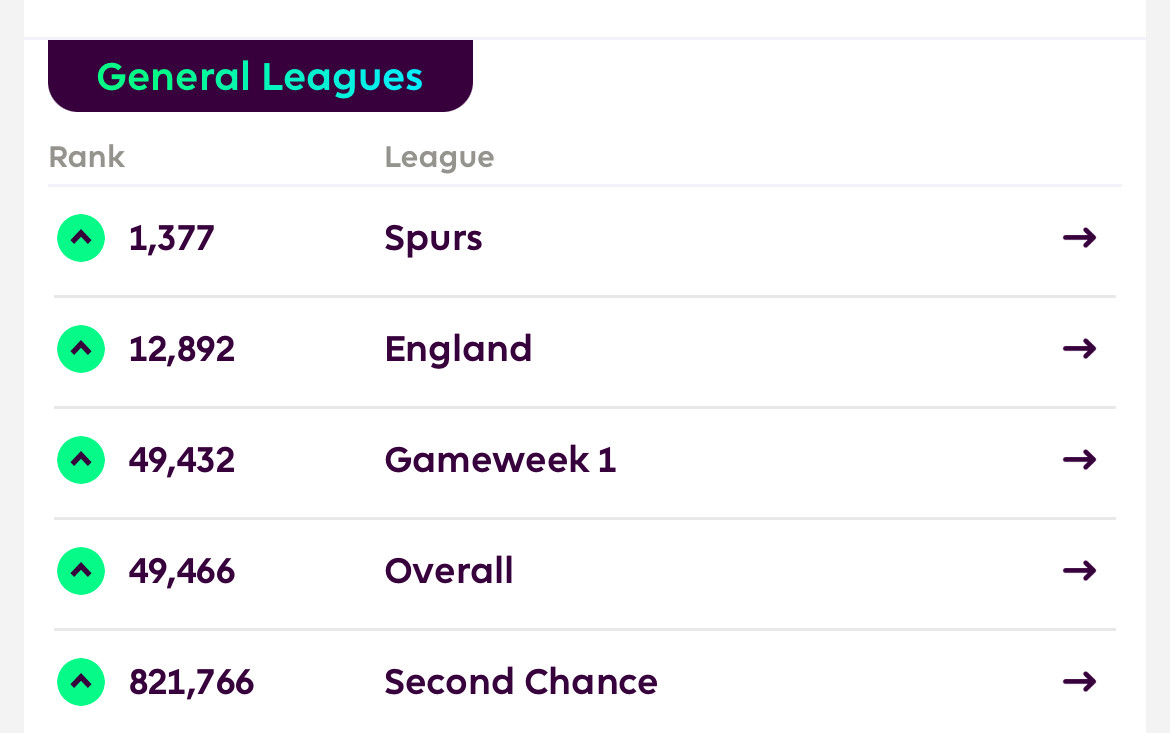Viewport: 1170px width, 733px height.
Task: Open Second Chance league via its right arrow
Action: click(1080, 681)
